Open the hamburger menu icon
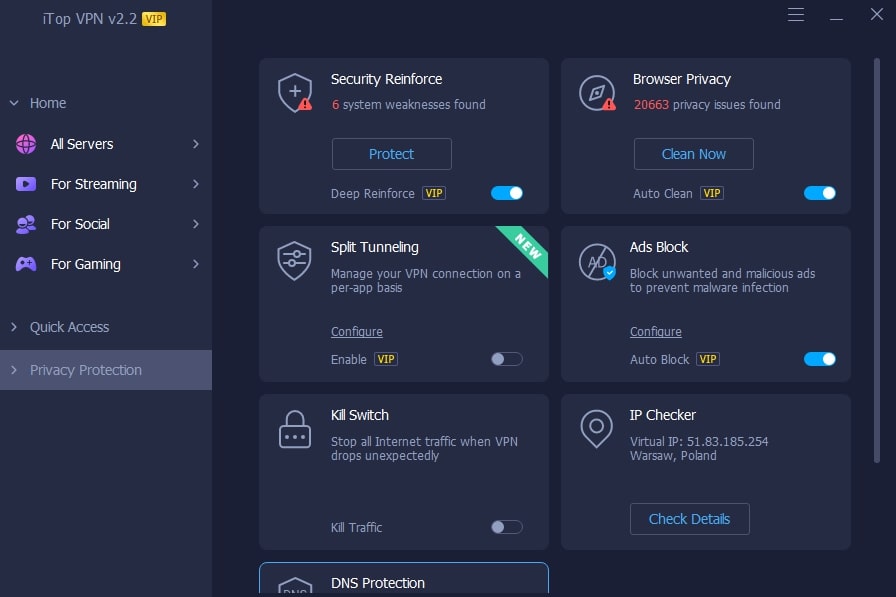Viewport: 896px width, 597px height. pyautogui.click(x=796, y=14)
